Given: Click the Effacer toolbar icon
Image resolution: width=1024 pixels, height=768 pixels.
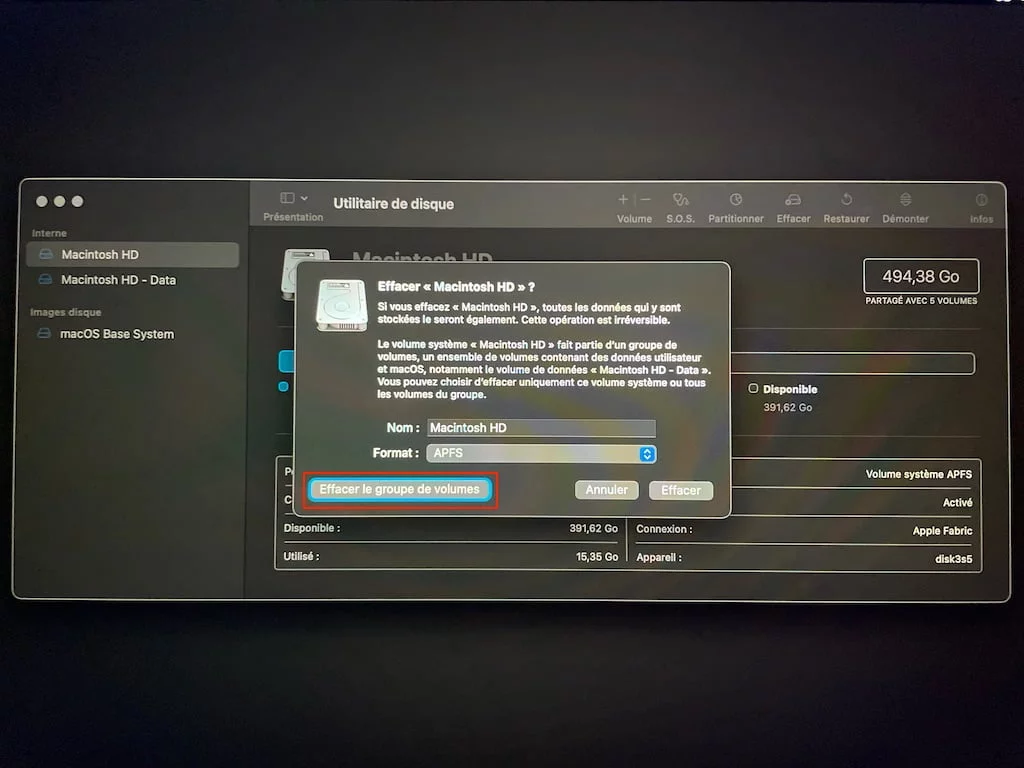Looking at the screenshot, I should [x=793, y=199].
